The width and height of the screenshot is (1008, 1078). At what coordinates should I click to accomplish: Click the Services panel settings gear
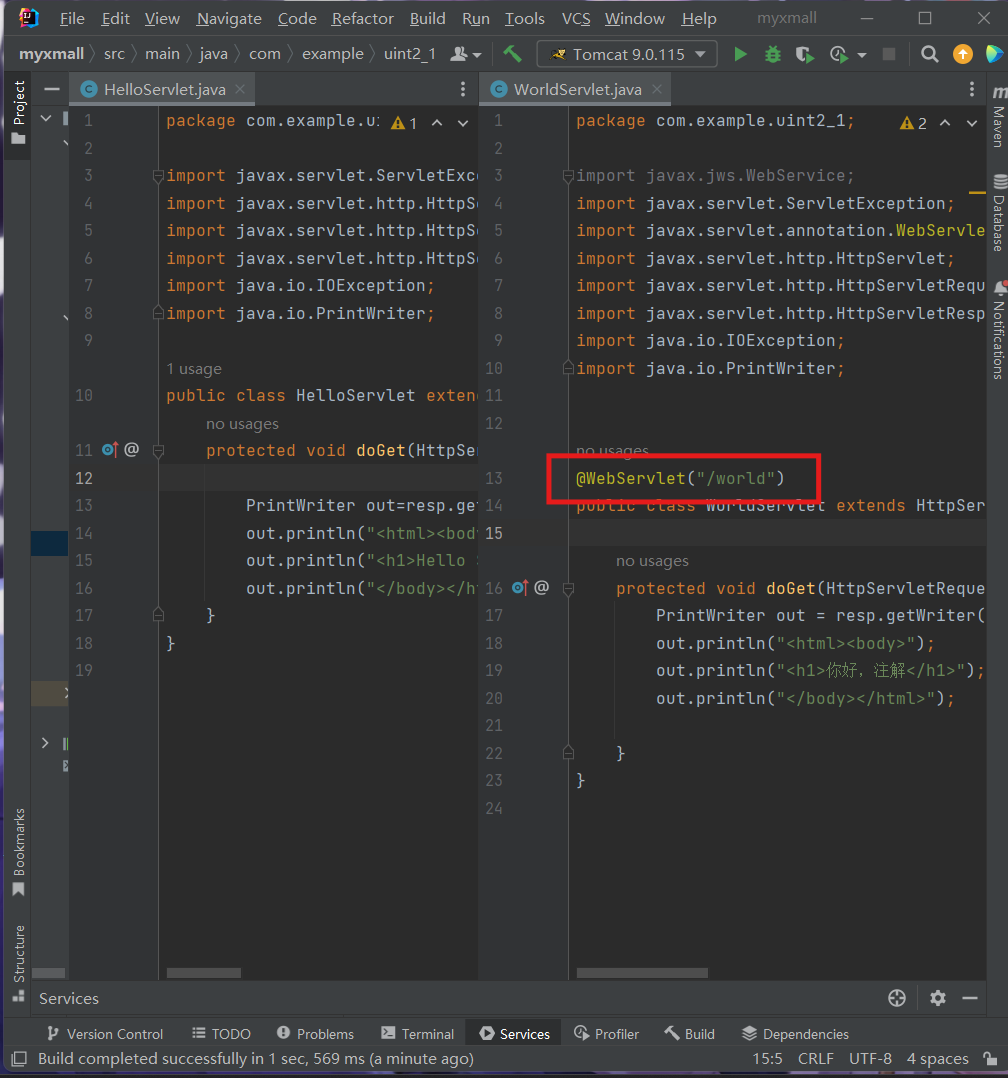coord(938,998)
